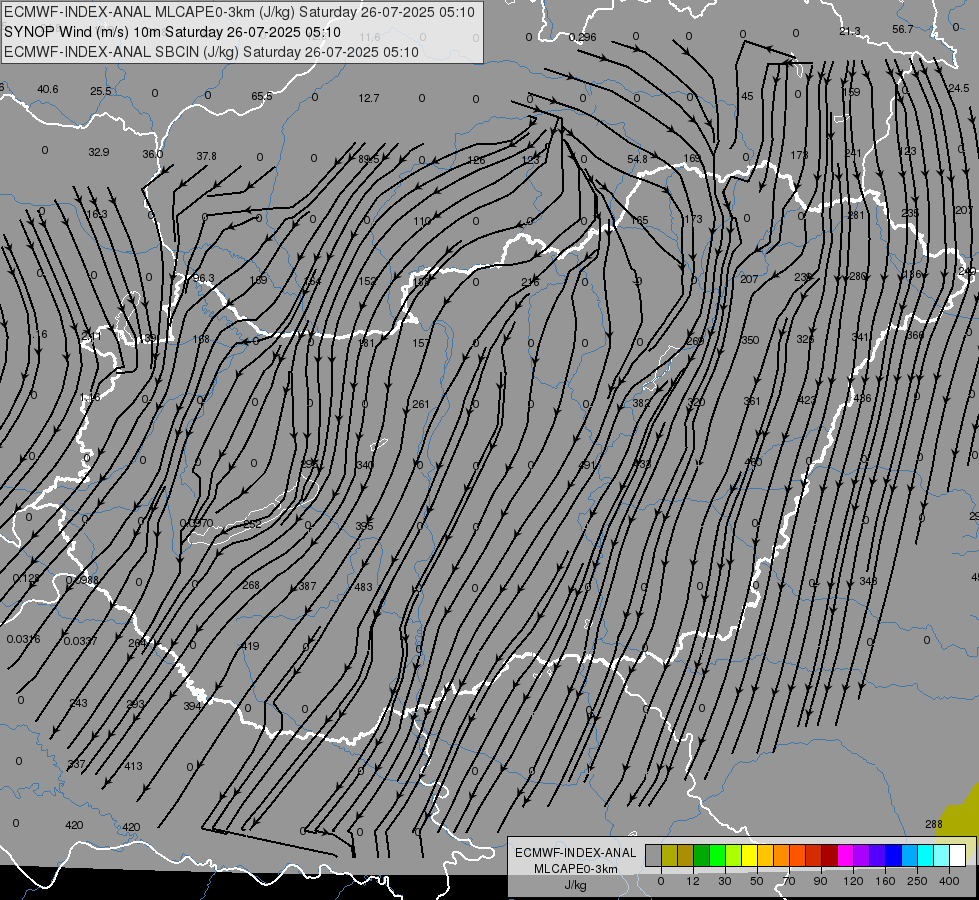Screen dimensions: 979x900
Task: Click the map value 56.7
Action: pos(902,29)
